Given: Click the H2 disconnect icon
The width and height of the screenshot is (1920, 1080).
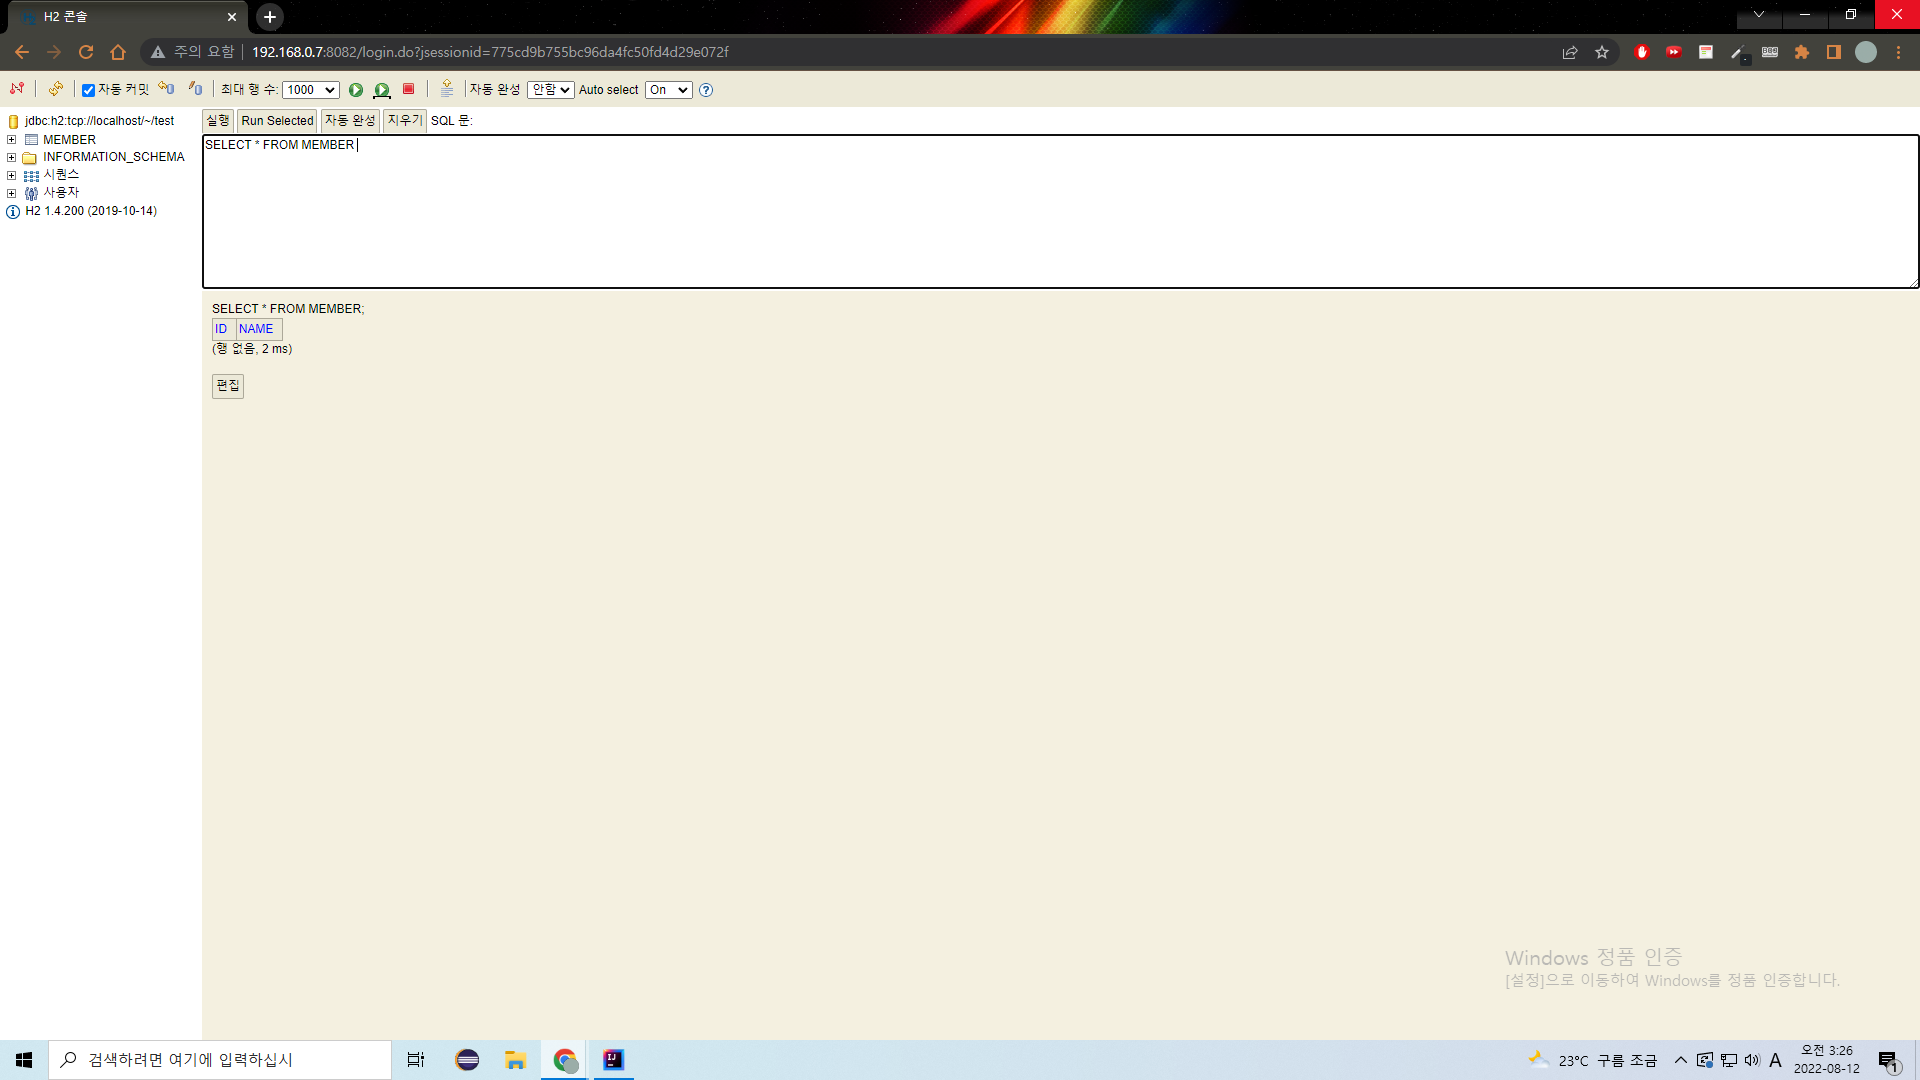Looking at the screenshot, I should pyautogui.click(x=17, y=89).
